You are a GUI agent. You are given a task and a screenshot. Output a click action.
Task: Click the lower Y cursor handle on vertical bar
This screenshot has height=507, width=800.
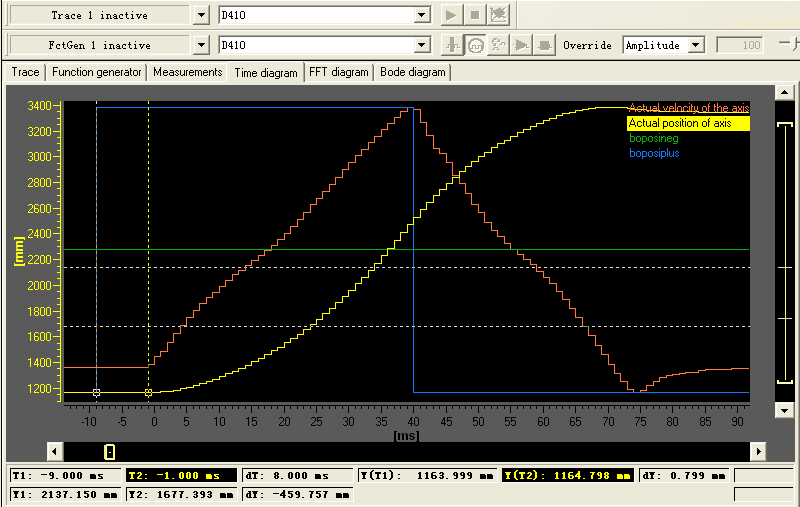tap(785, 318)
